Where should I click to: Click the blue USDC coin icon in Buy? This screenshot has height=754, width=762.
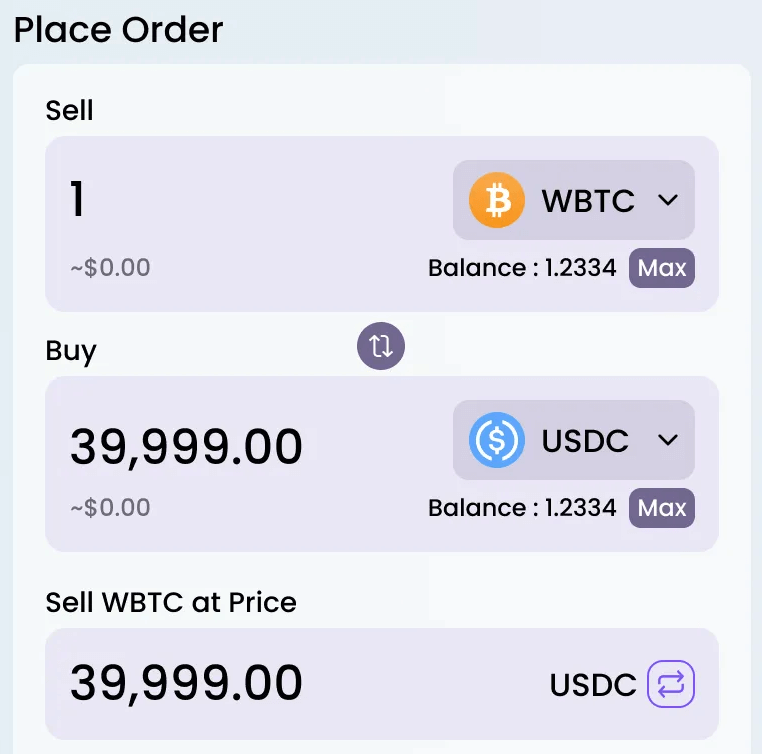tap(497, 440)
